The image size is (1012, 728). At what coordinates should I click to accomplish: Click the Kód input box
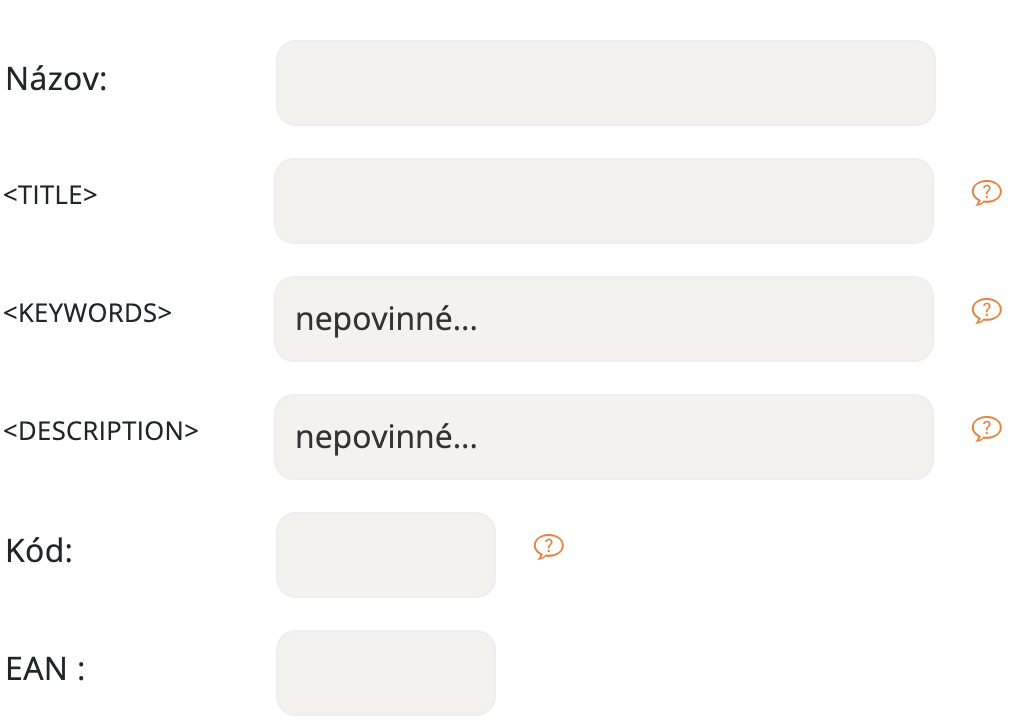[x=385, y=554]
